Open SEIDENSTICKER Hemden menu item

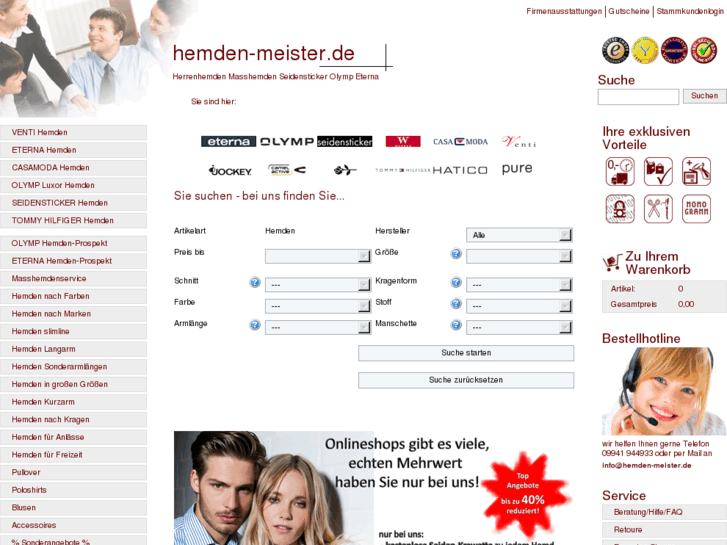73,203
